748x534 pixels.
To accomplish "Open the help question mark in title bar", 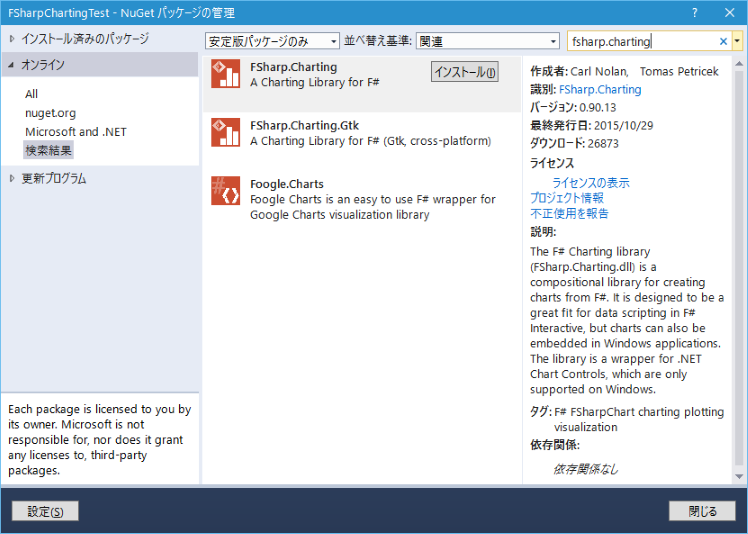I will coord(695,13).
